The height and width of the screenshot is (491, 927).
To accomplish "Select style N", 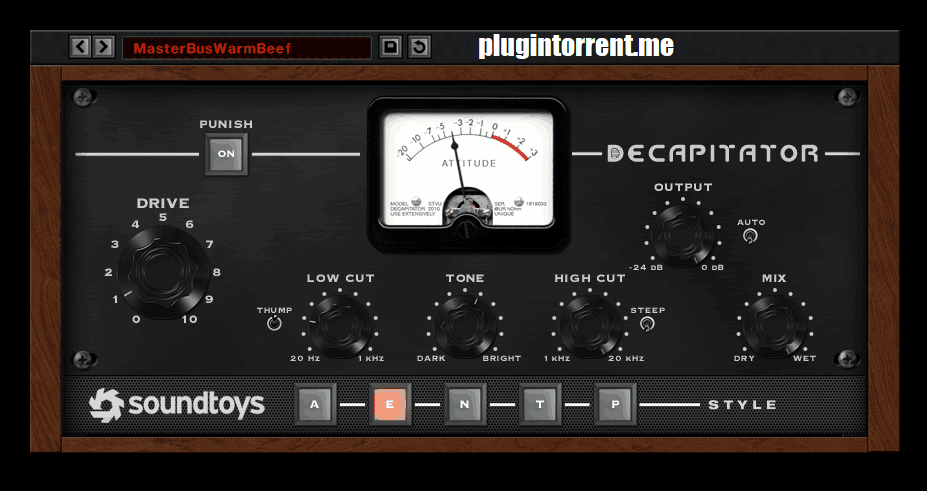I will 465,404.
